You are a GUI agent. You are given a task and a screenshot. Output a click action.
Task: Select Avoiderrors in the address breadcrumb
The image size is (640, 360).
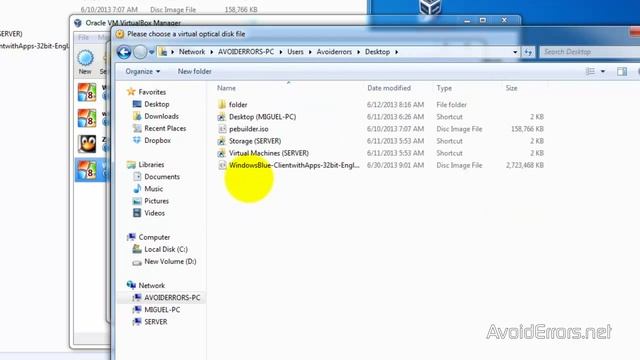tap(334, 52)
